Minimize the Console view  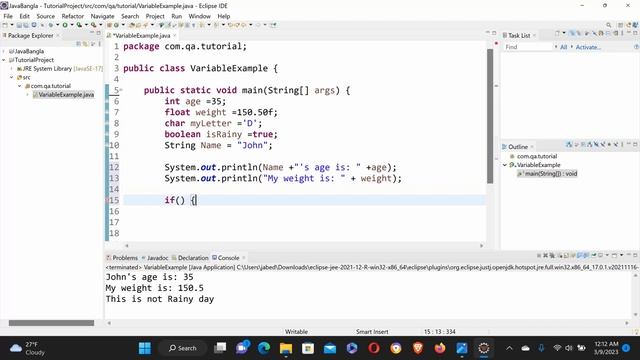tap(629, 255)
